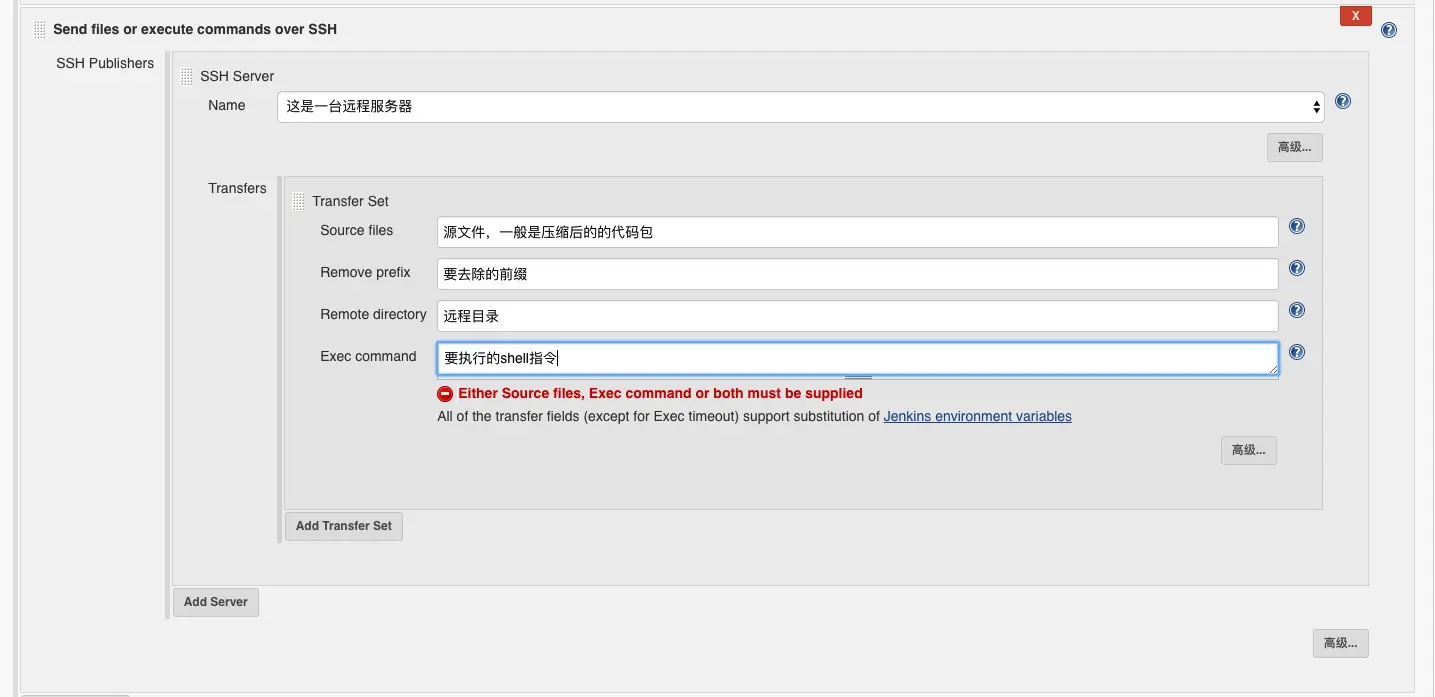Click the red error icon under Exec command
Image resolution: width=1435 pixels, height=697 pixels.
tap(445, 394)
